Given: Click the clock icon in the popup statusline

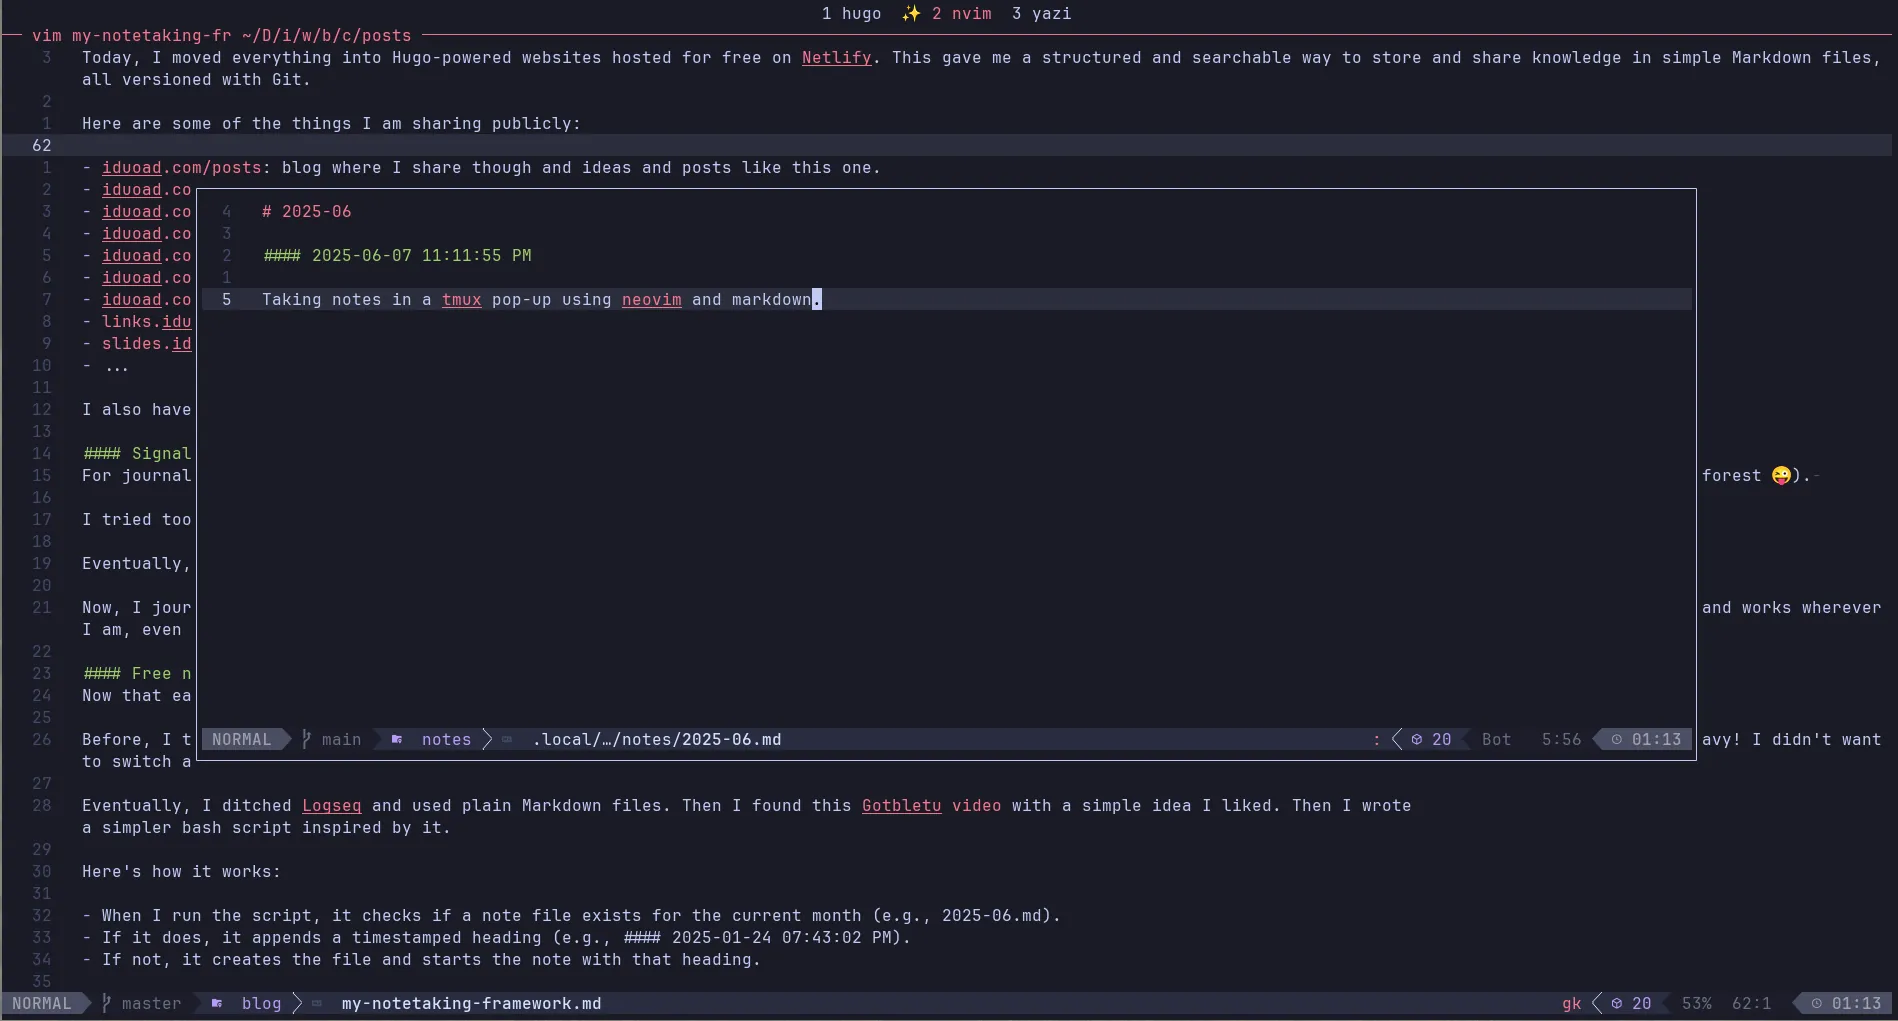Looking at the screenshot, I should pos(1616,739).
